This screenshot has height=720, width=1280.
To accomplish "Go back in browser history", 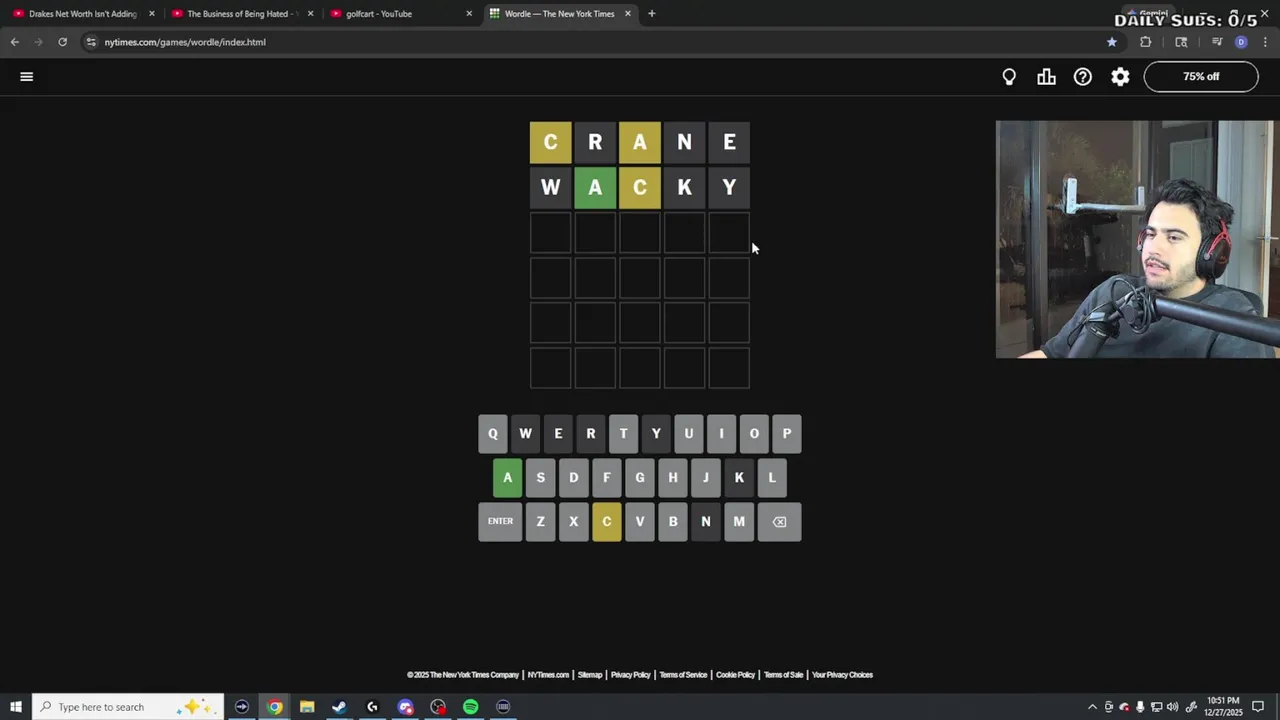I will [14, 42].
